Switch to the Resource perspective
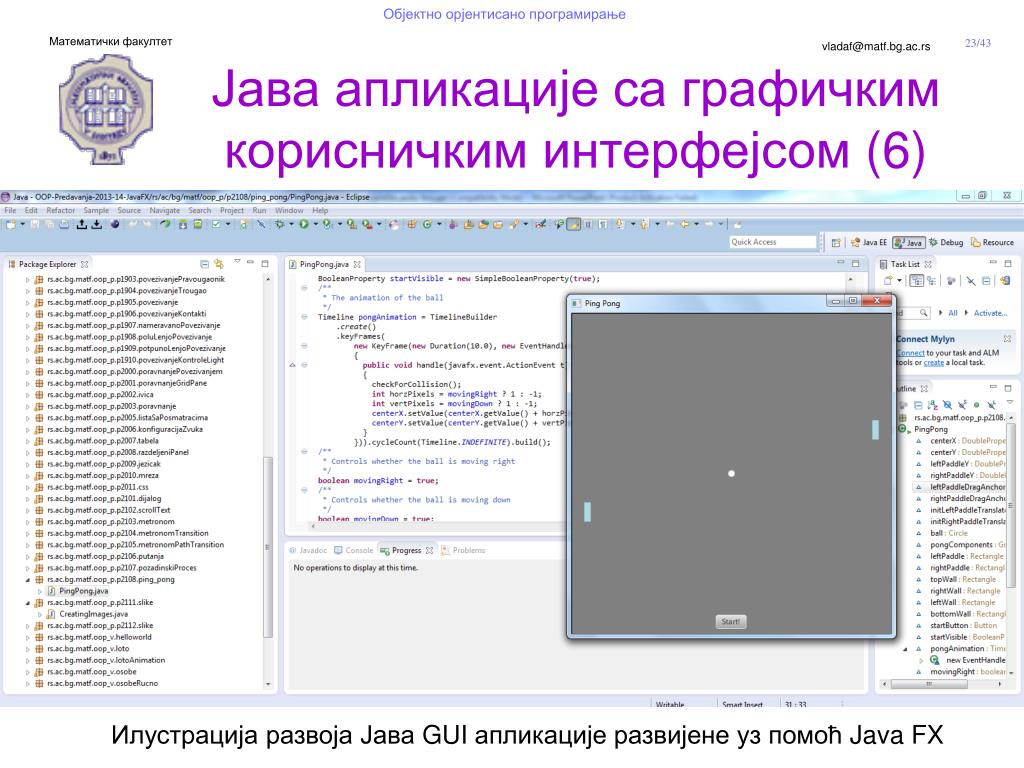Image resolution: width=1024 pixels, height=768 pixels. click(992, 242)
